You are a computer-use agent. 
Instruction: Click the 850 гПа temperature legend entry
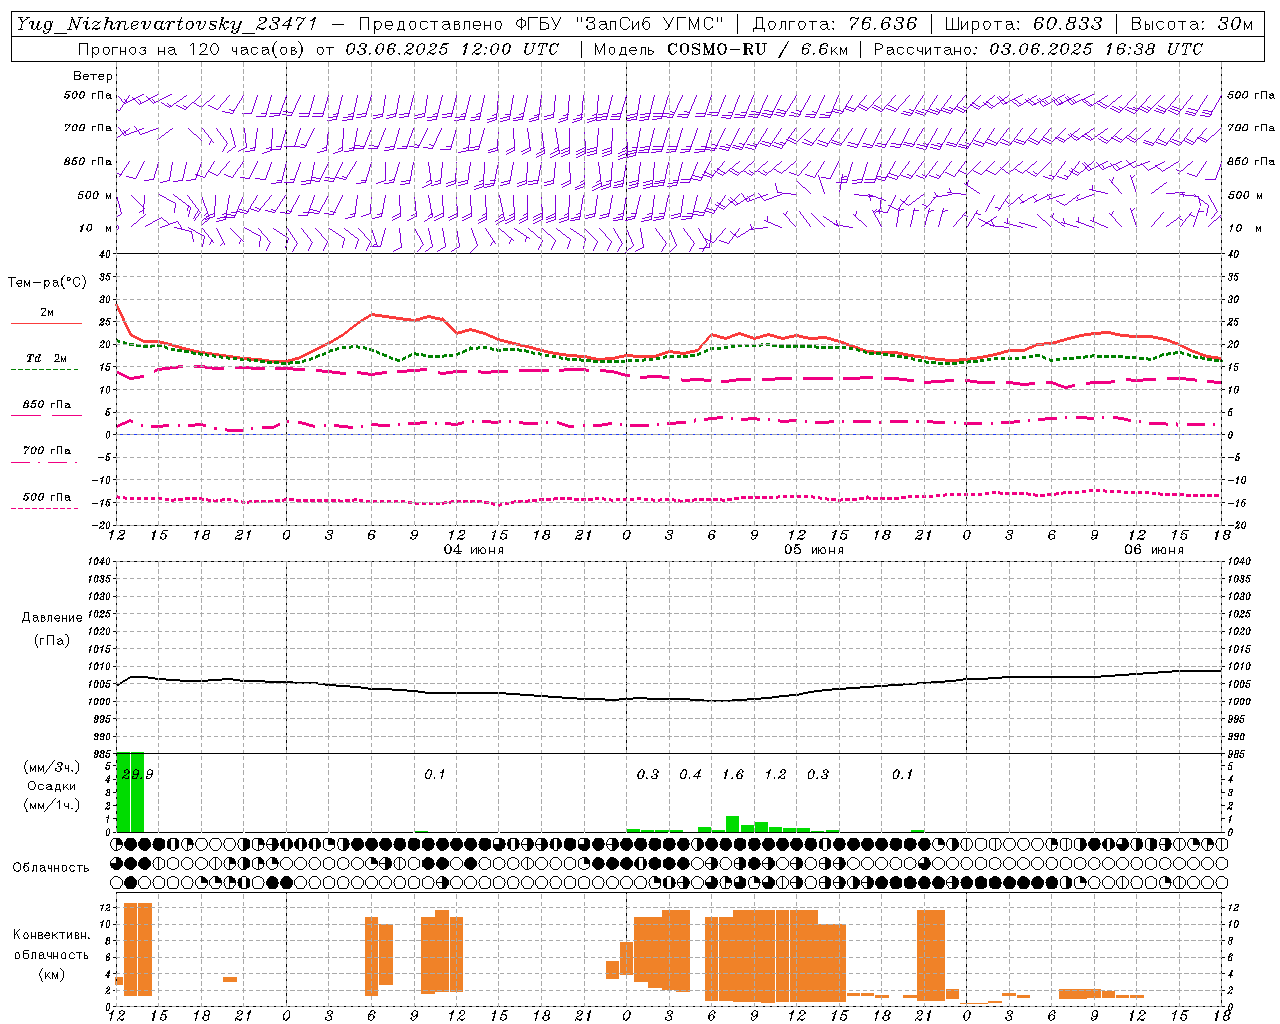click(47, 404)
